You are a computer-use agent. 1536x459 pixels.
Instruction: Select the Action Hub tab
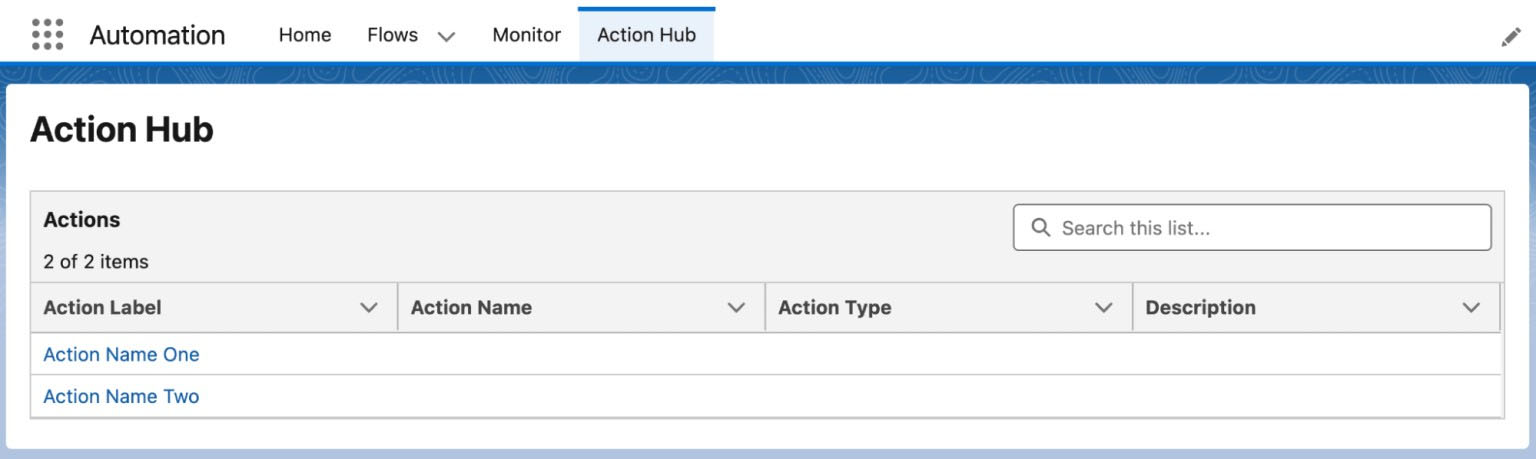point(646,35)
